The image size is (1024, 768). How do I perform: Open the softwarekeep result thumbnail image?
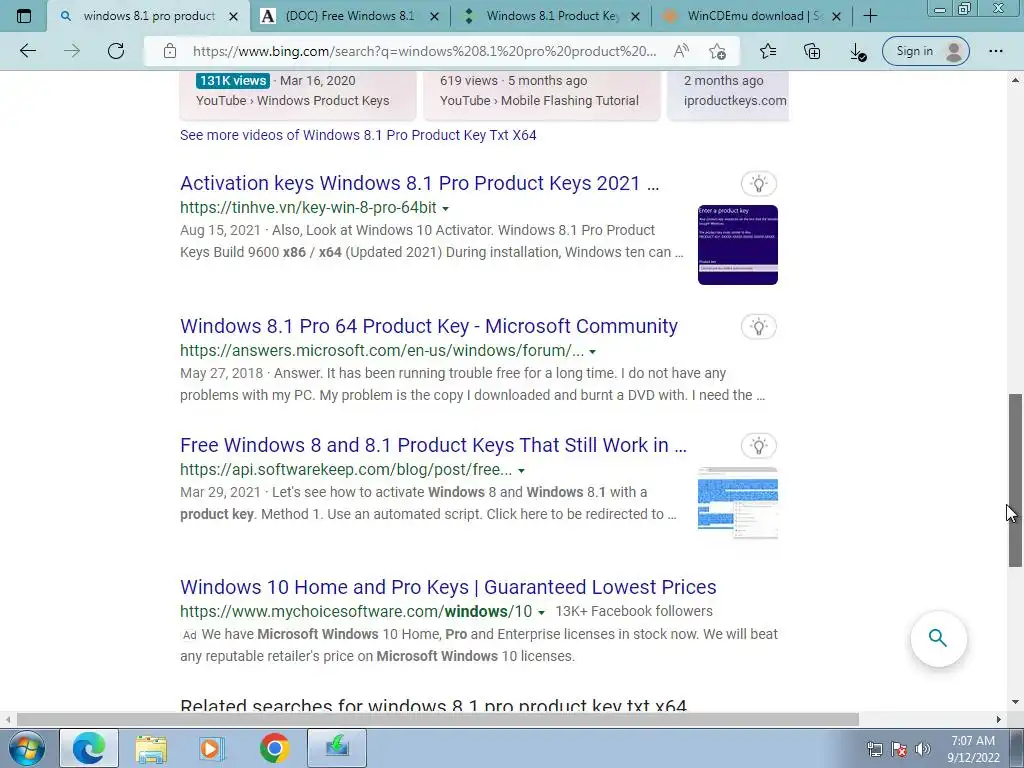pyautogui.click(x=737, y=502)
